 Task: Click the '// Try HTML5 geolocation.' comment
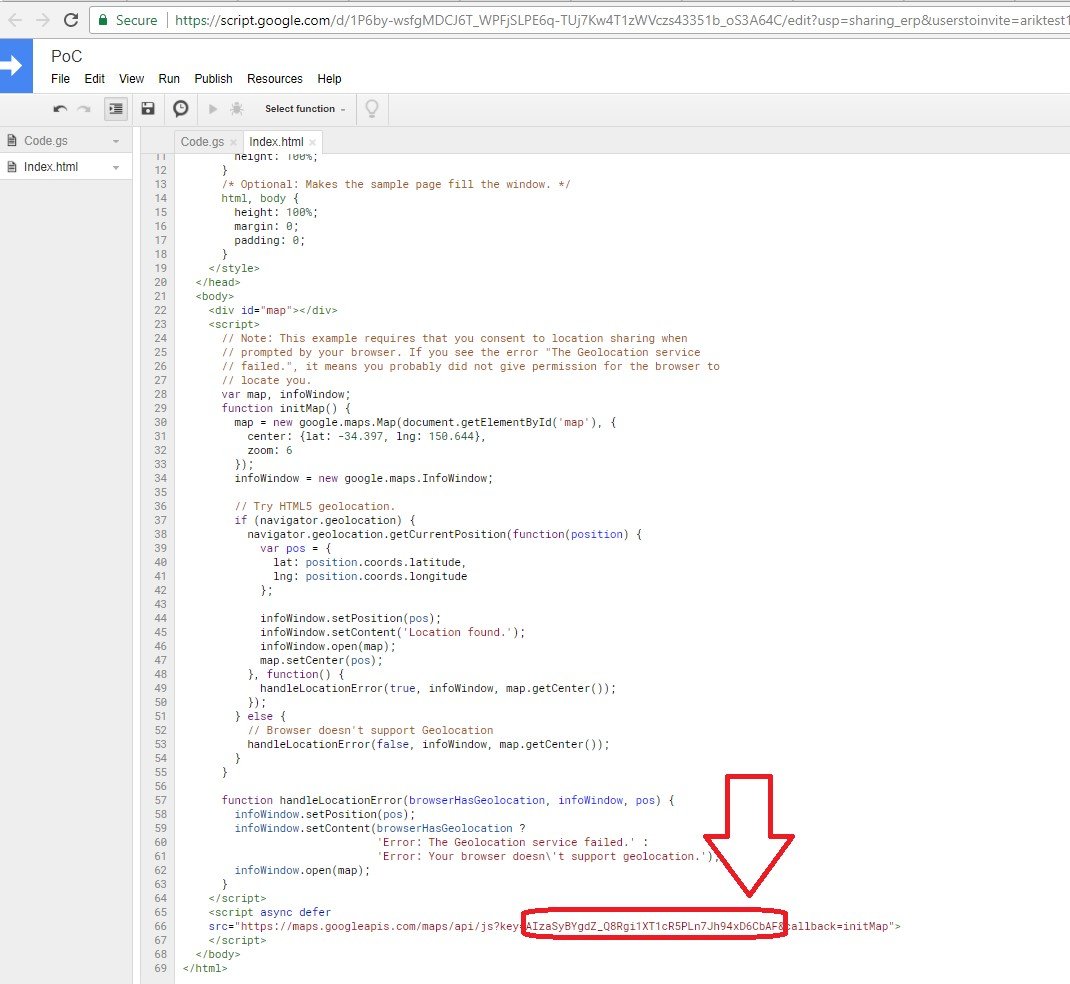pyautogui.click(x=315, y=506)
